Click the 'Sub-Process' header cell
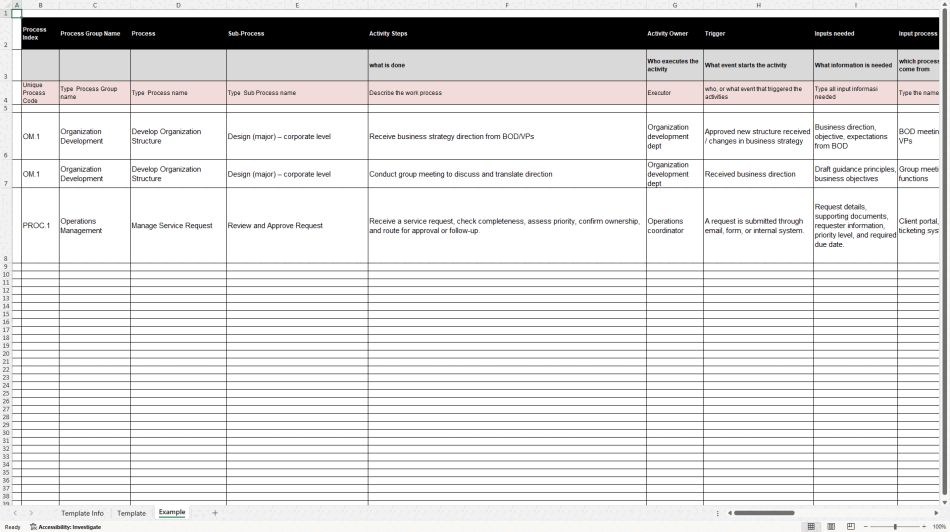The height and width of the screenshot is (532, 950). click(297, 33)
